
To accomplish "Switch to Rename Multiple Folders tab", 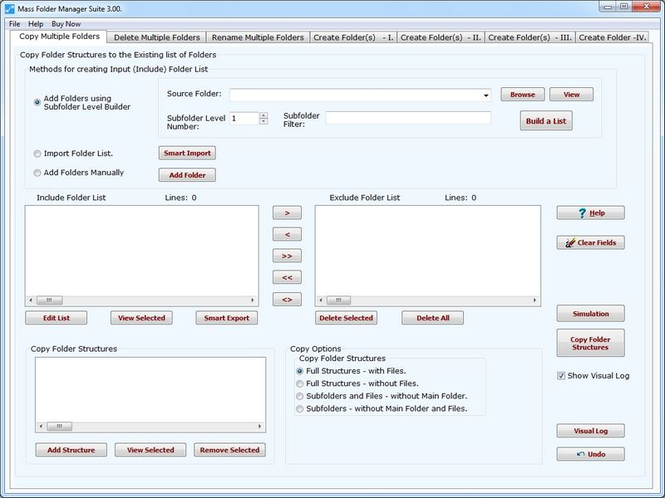I will (258, 37).
